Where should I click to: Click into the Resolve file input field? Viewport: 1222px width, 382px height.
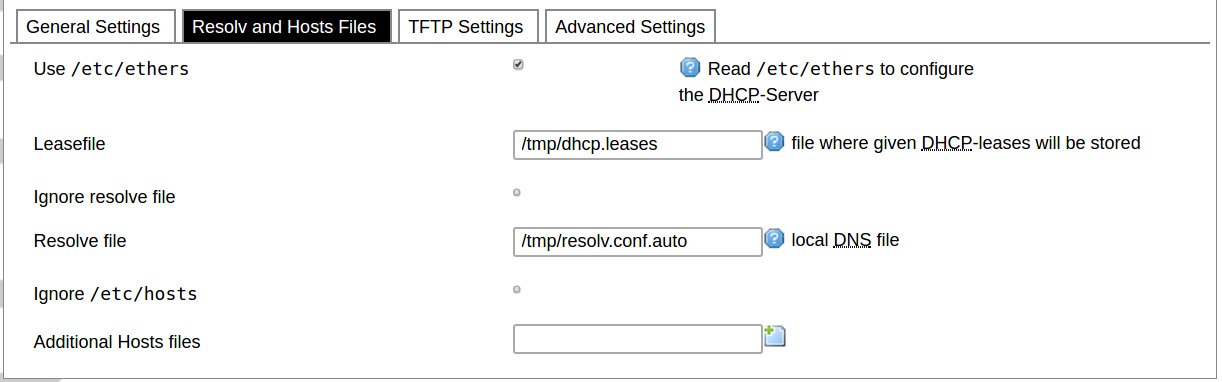[x=638, y=241]
